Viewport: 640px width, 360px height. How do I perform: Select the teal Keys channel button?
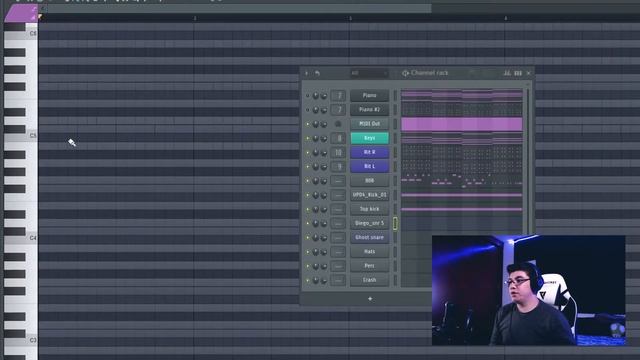[369, 138]
